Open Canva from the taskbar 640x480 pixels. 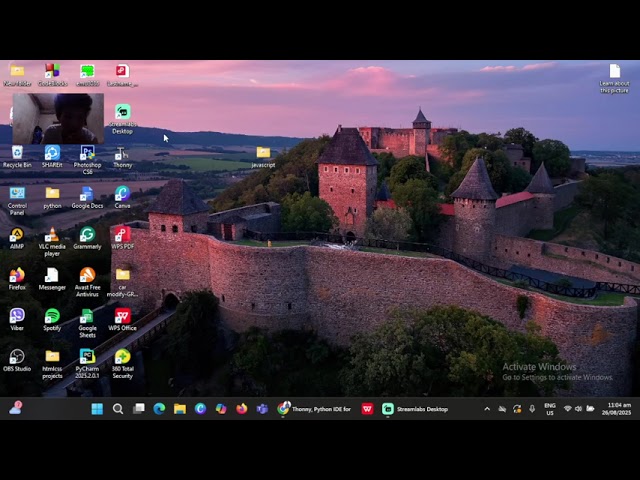[200, 409]
